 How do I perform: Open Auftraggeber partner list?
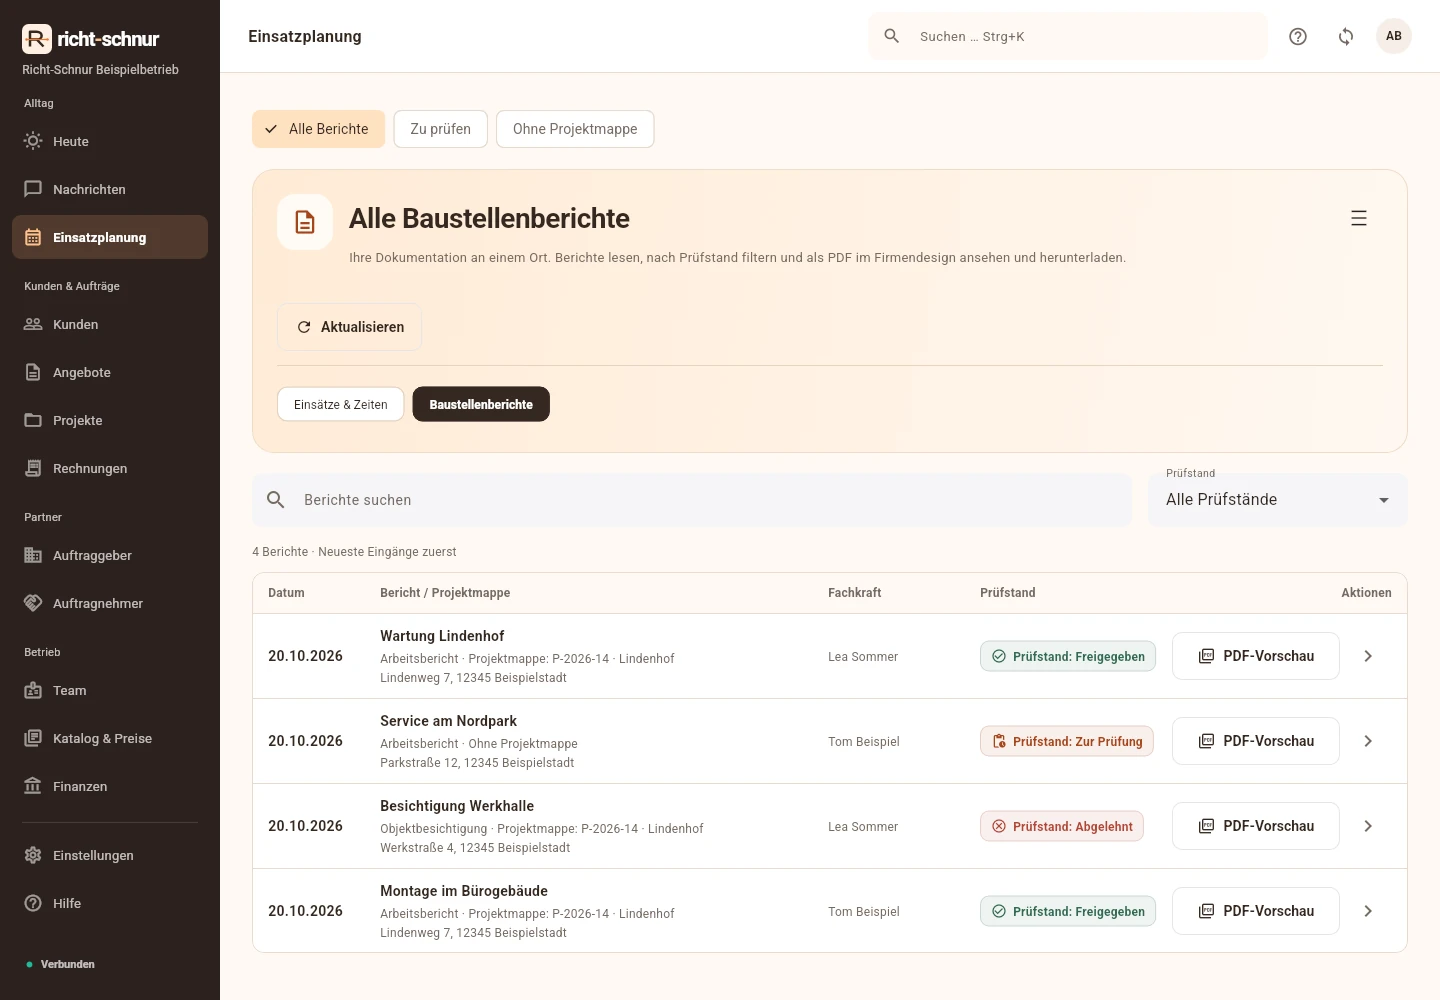[x=110, y=555]
